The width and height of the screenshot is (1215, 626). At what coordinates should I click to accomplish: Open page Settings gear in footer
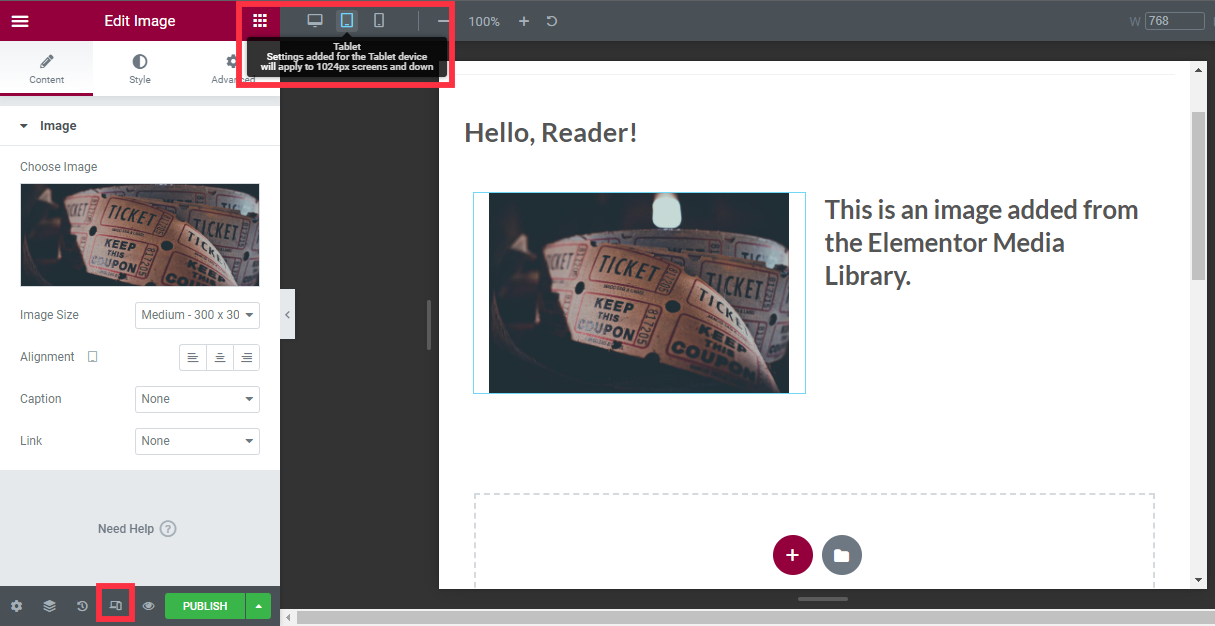[x=16, y=606]
